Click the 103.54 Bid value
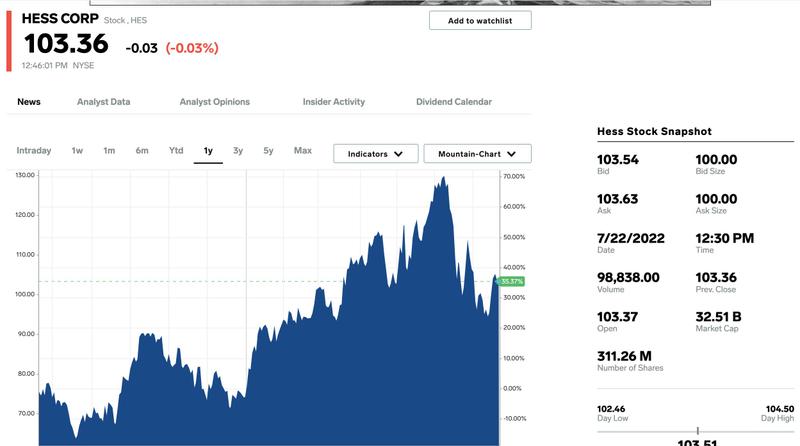 click(x=618, y=160)
